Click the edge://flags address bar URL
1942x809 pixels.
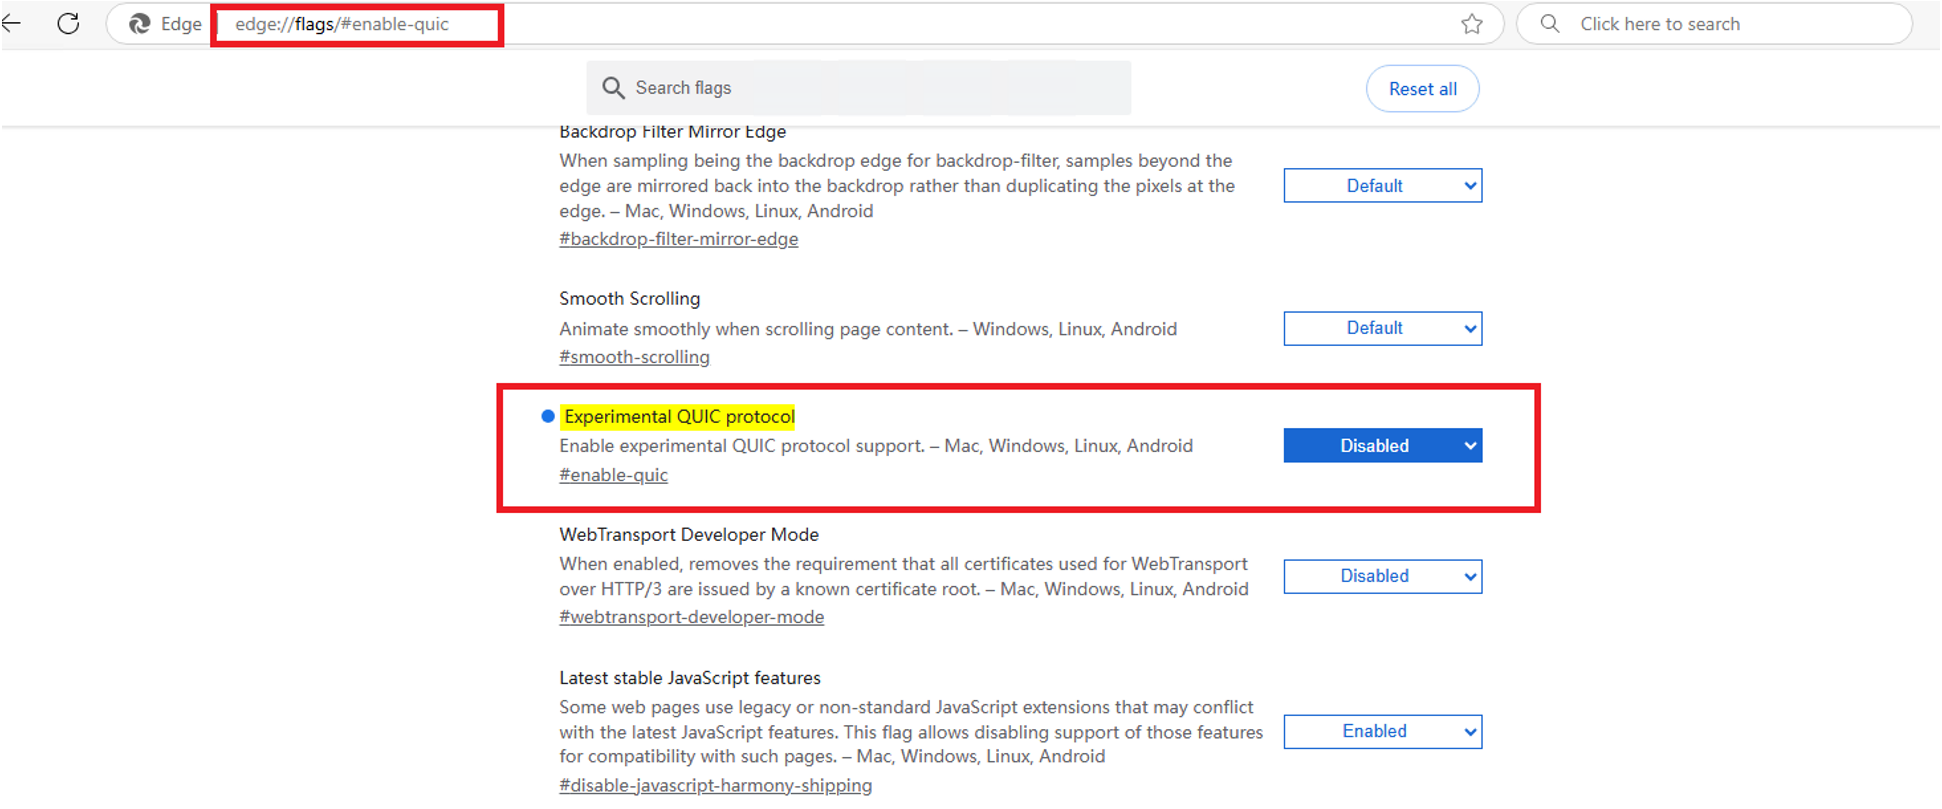click(x=342, y=24)
